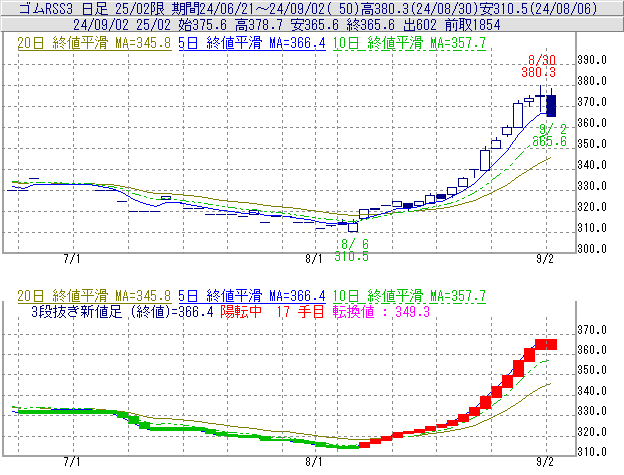624x475 pixels.
Task: Click lower chart price axis label '340.0'
Action: (592, 391)
